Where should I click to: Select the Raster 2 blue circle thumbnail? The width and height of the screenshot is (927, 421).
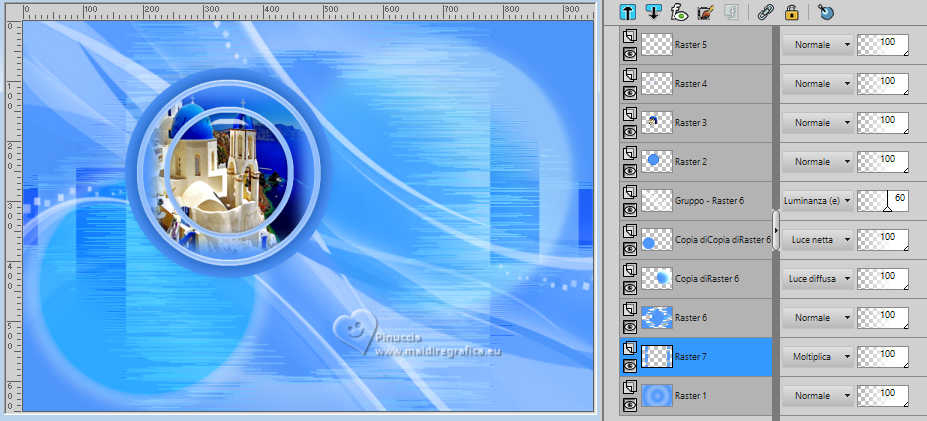(657, 161)
